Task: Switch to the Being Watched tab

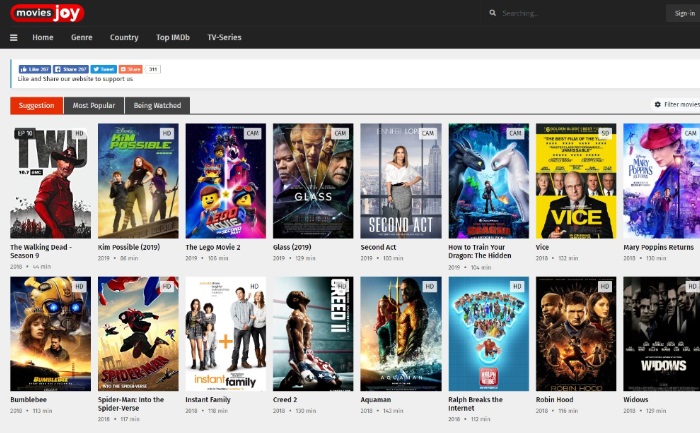Action: click(x=158, y=105)
